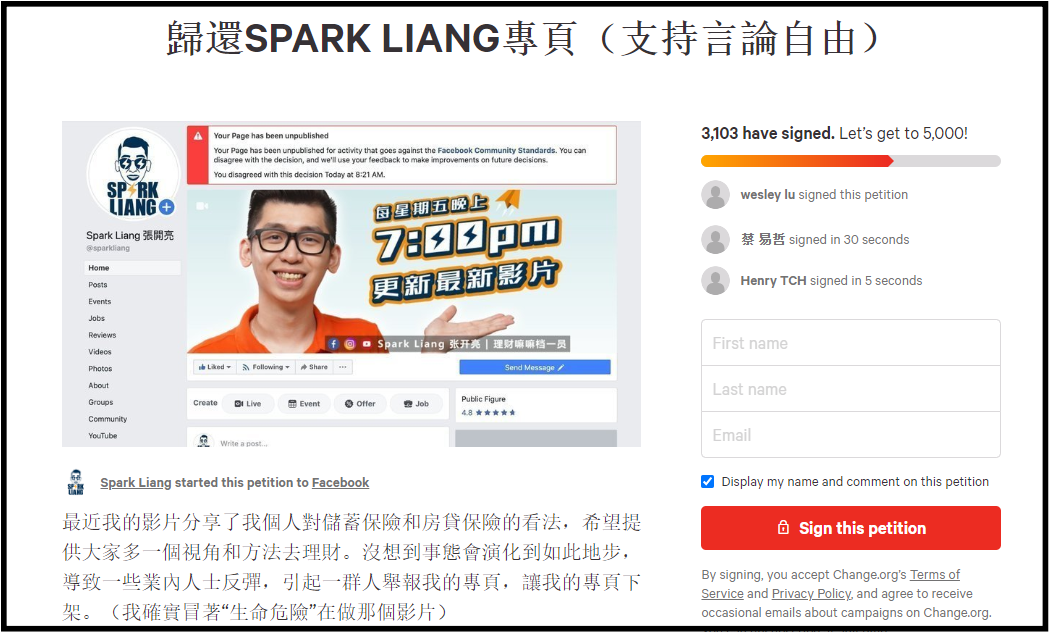The height and width of the screenshot is (633, 1049).
Task: Click the Spark Liang profile logo avatar
Action: (133, 174)
